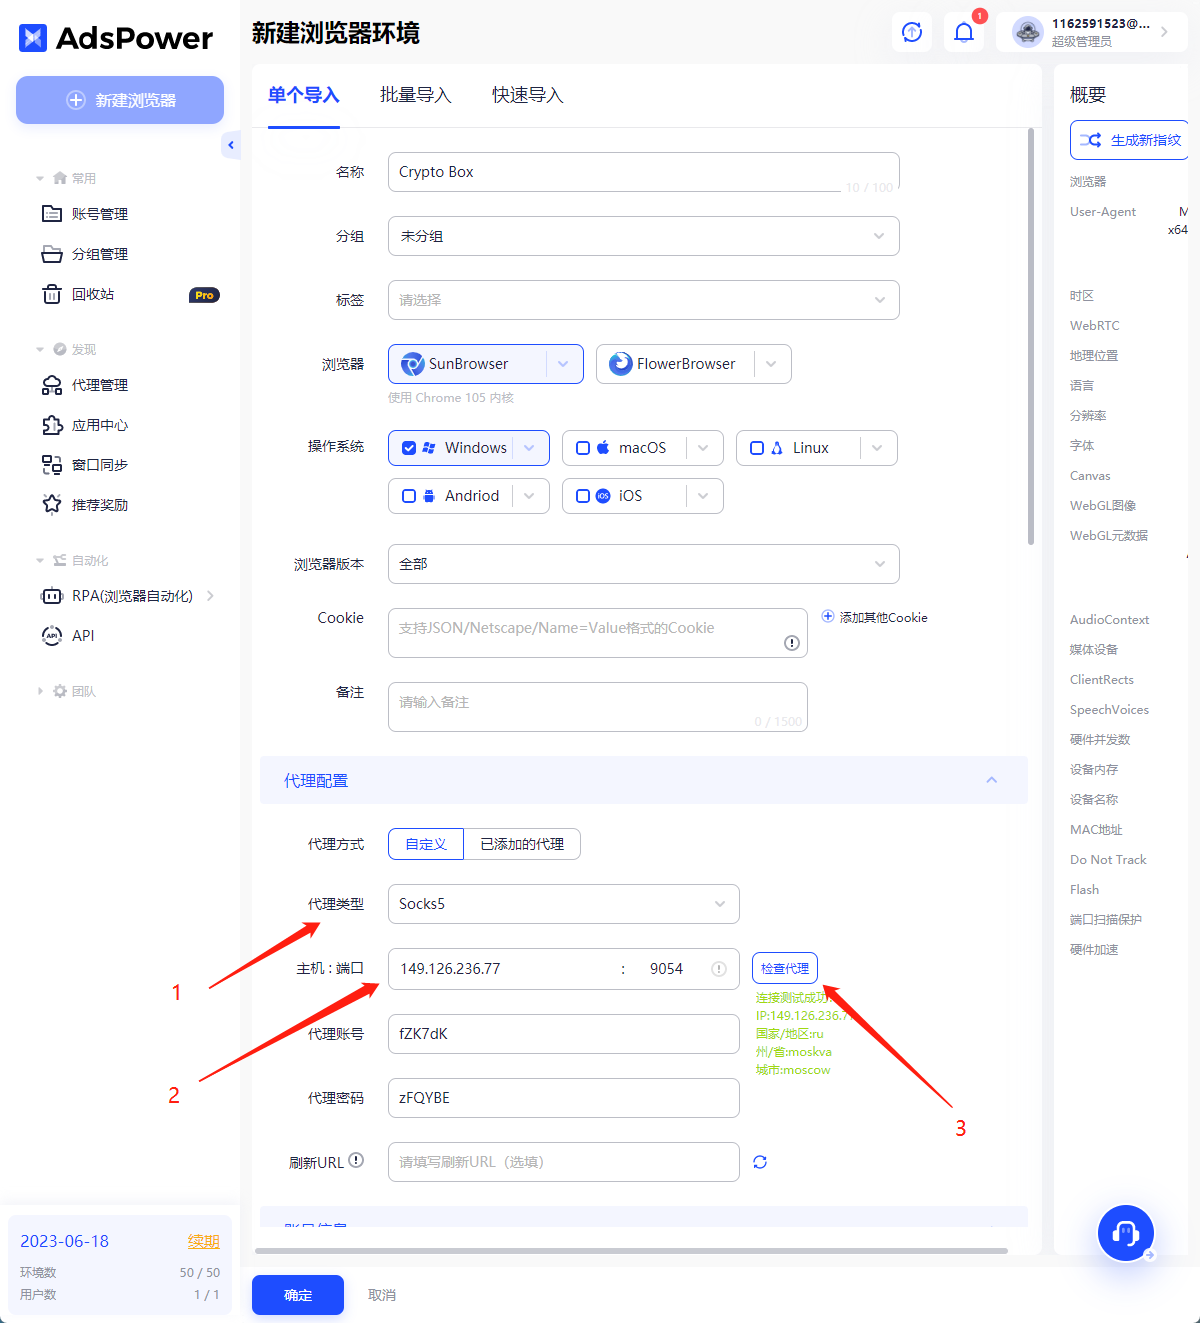Click the AdsPower logo
Screen dimensions: 1200x1323
115,38
